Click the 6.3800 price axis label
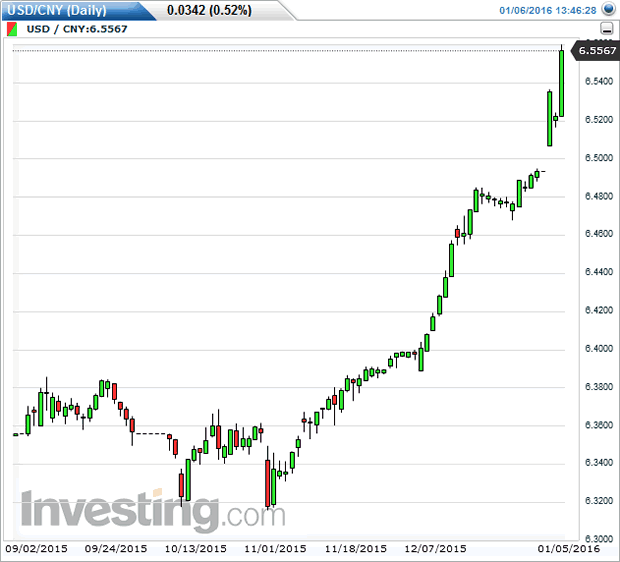The height and width of the screenshot is (562, 620). [599, 387]
